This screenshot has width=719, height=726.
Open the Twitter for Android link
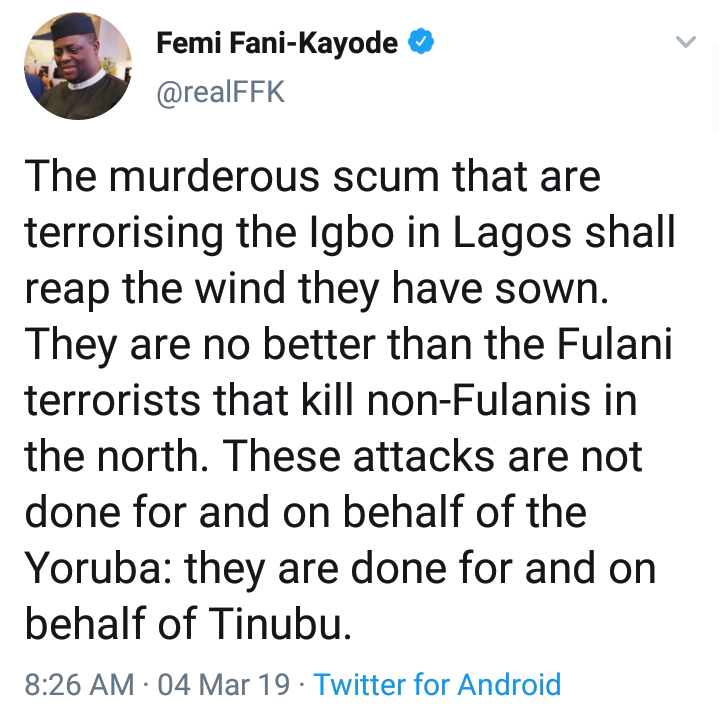pos(437,685)
